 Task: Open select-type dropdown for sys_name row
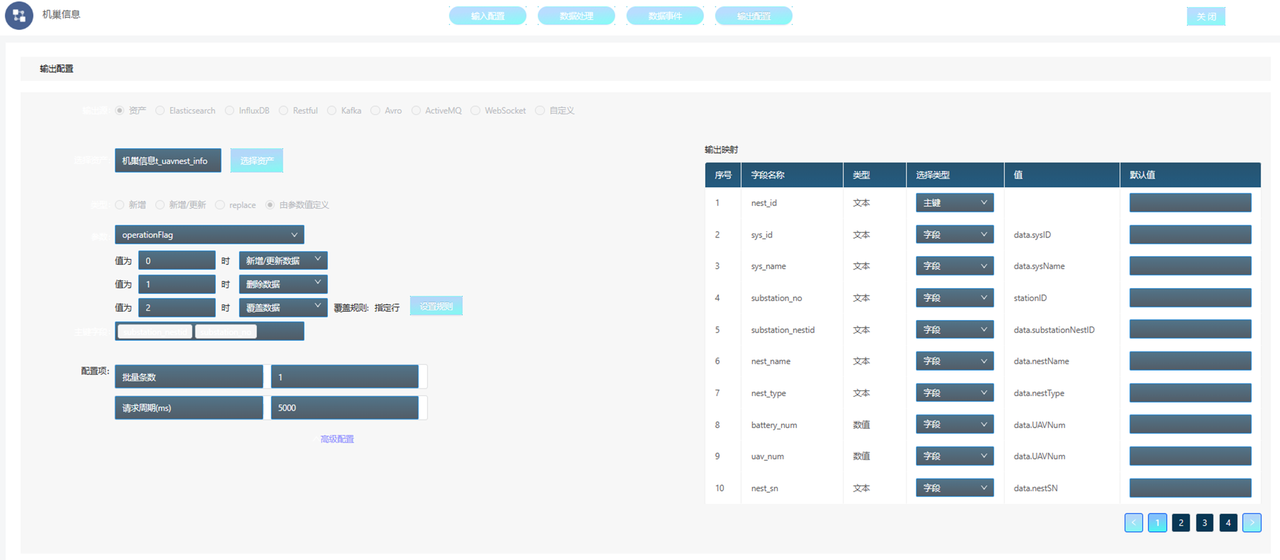(955, 266)
